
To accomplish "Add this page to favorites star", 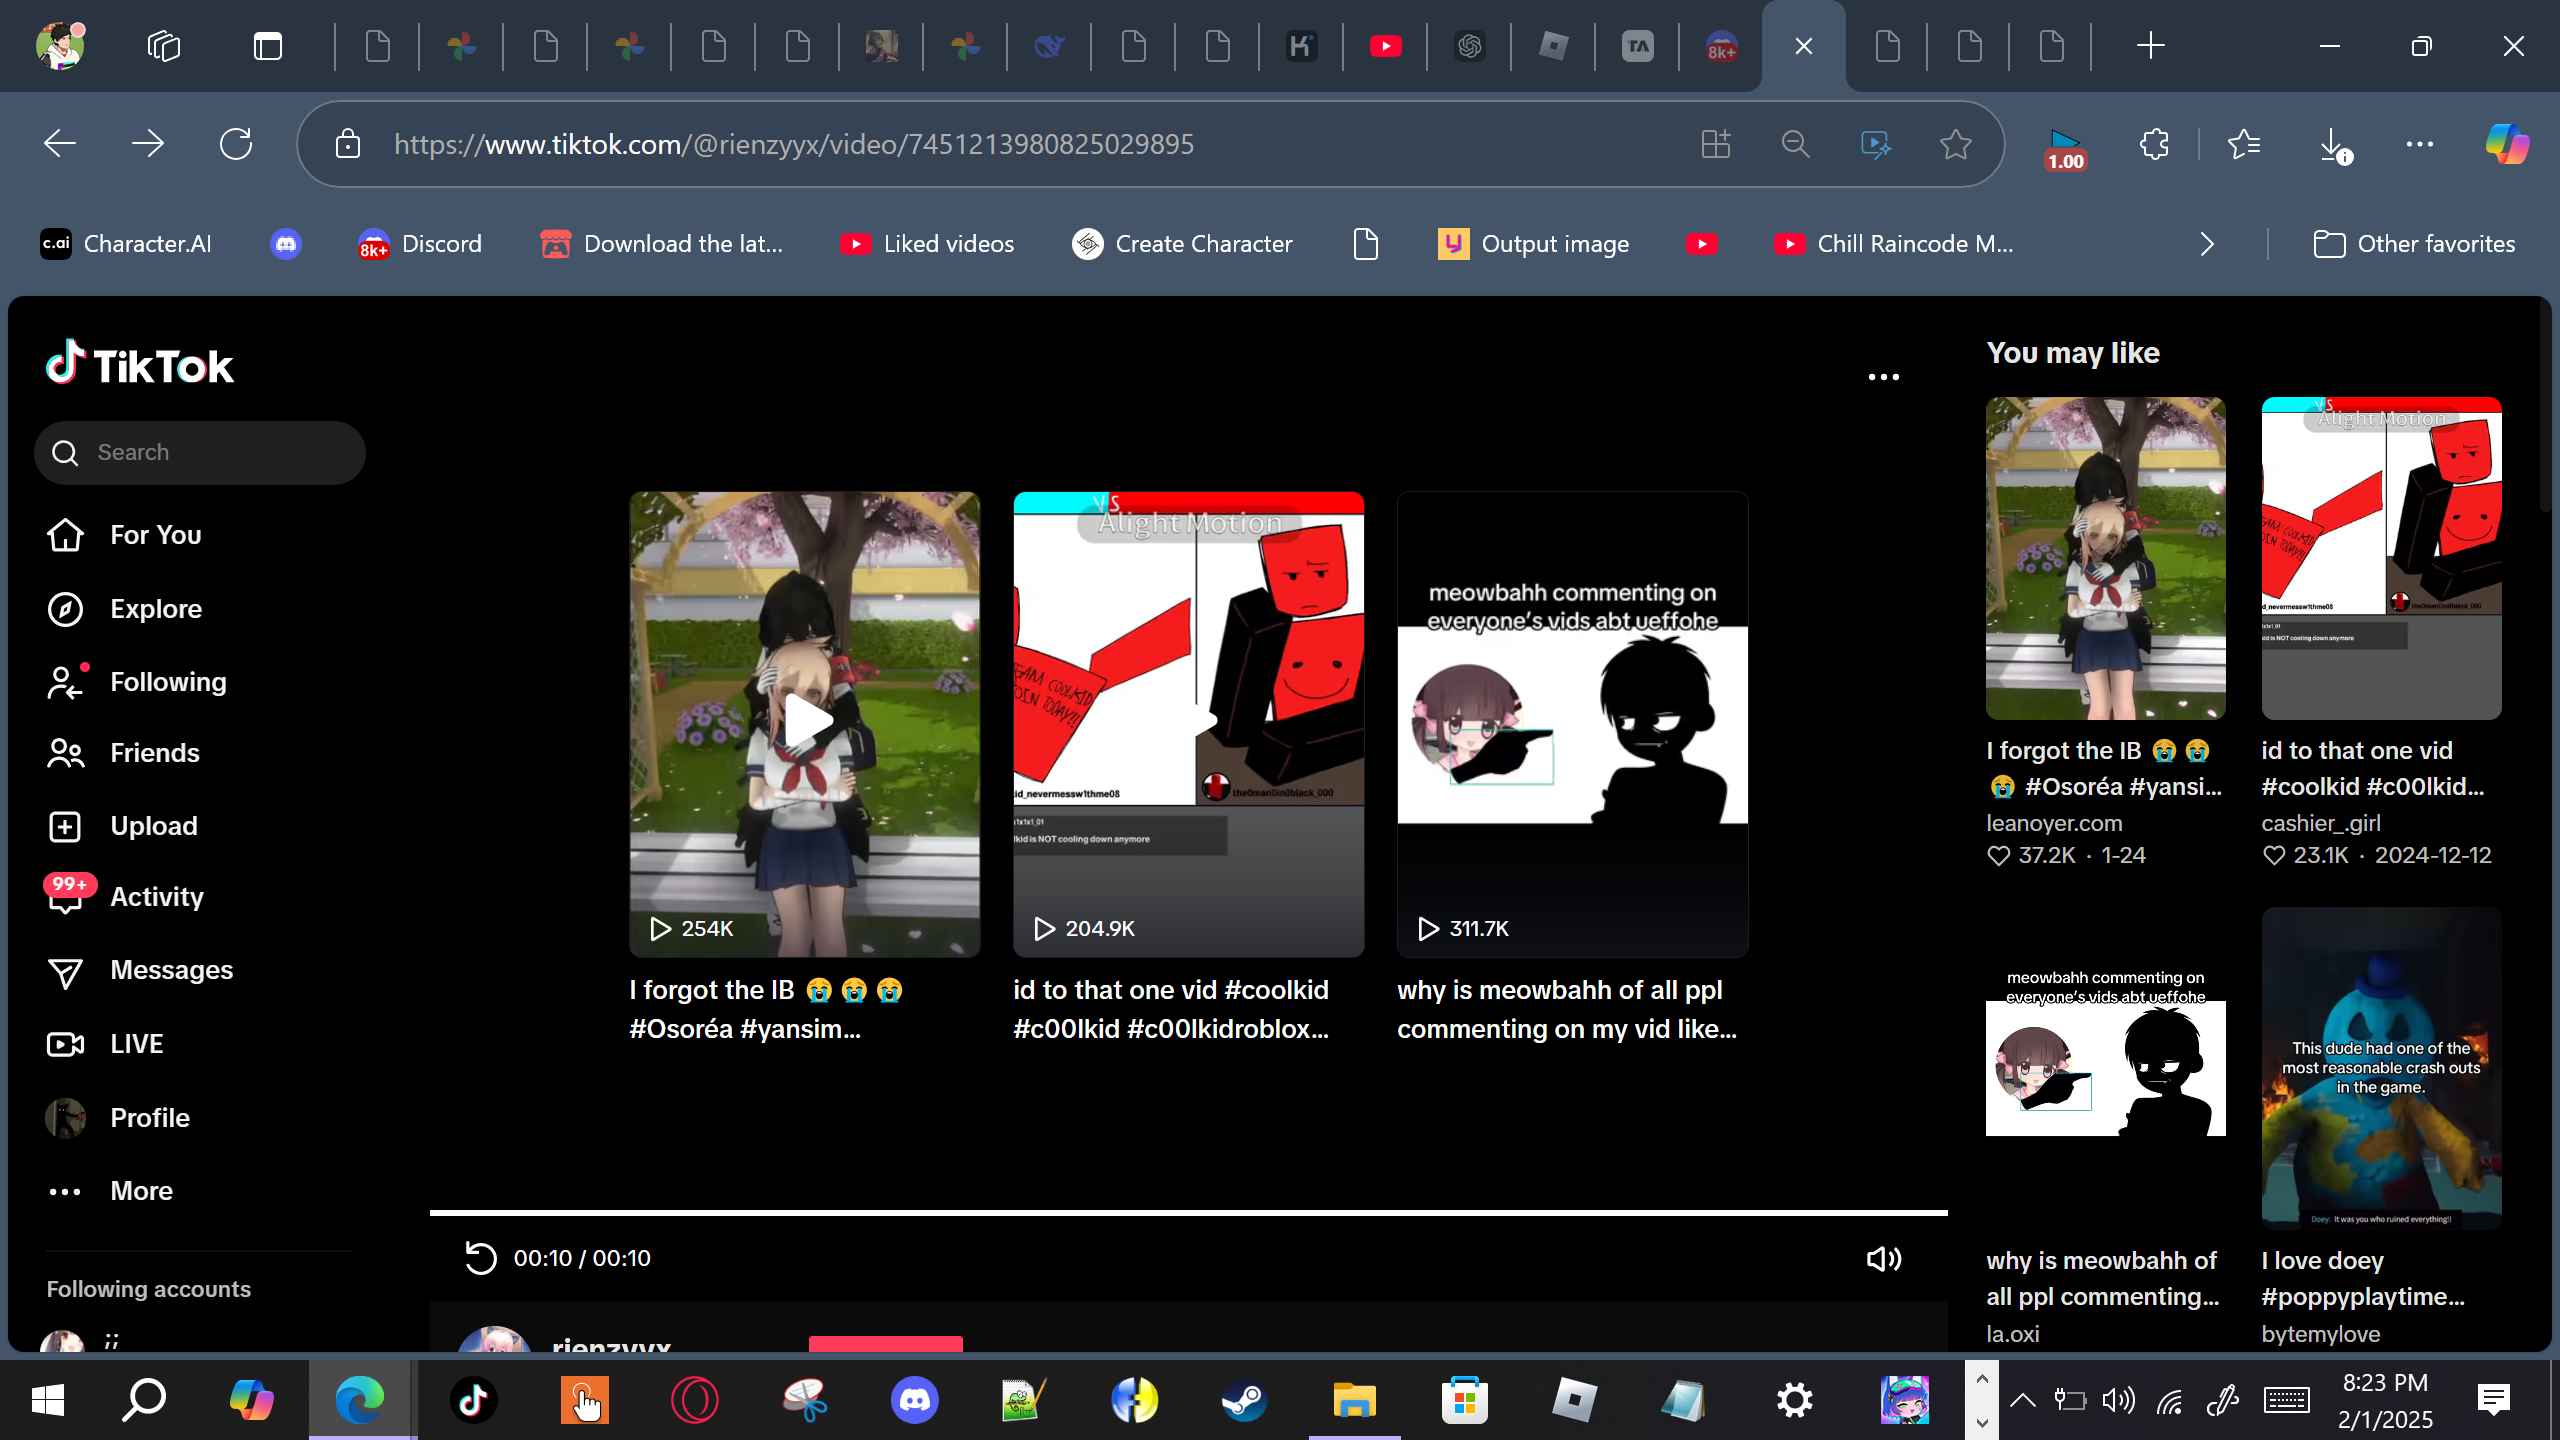I will 1955,145.
